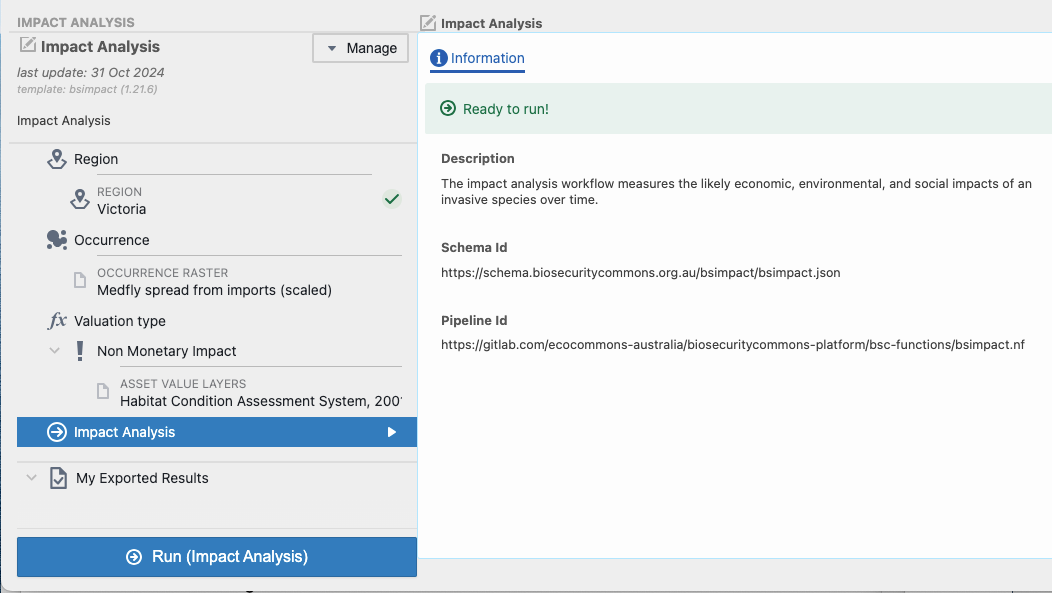Click the IMPACT ANALYSIS panel header text
1052x593 pixels.
[x=76, y=22]
